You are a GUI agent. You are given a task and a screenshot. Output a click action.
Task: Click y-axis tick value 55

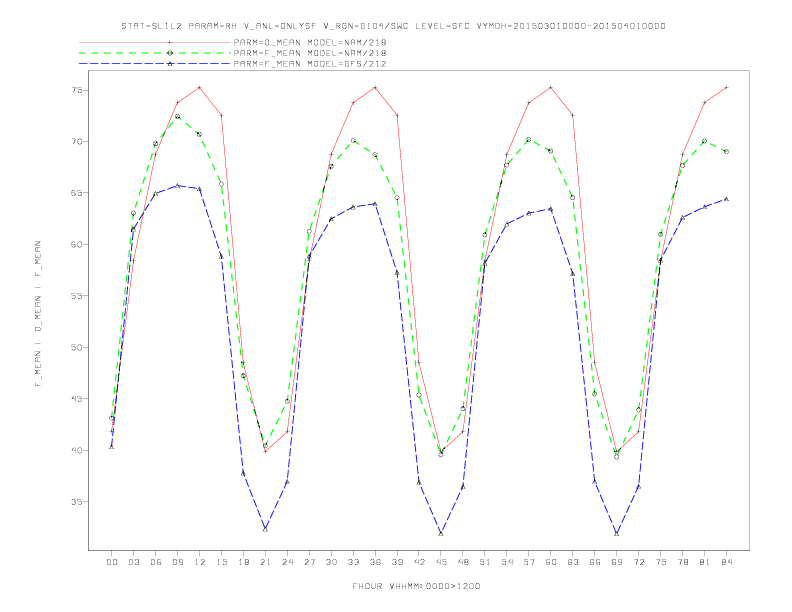point(77,296)
